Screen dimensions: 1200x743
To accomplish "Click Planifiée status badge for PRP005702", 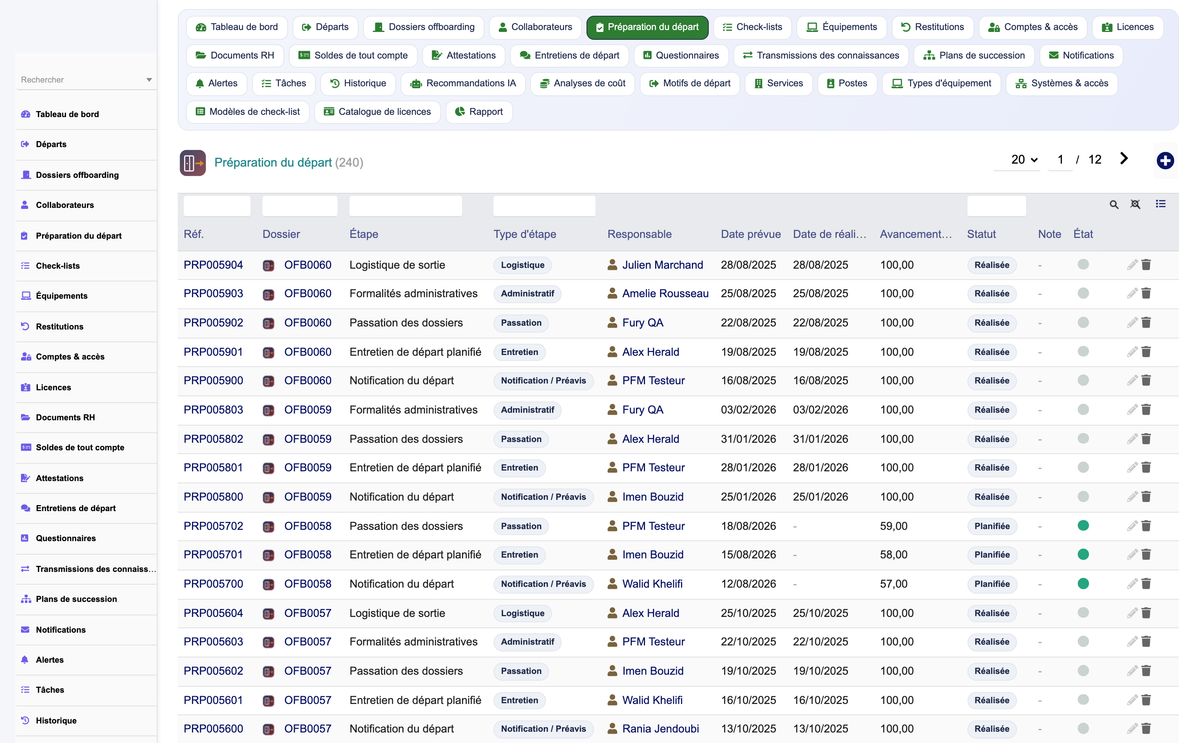I will coord(992,526).
